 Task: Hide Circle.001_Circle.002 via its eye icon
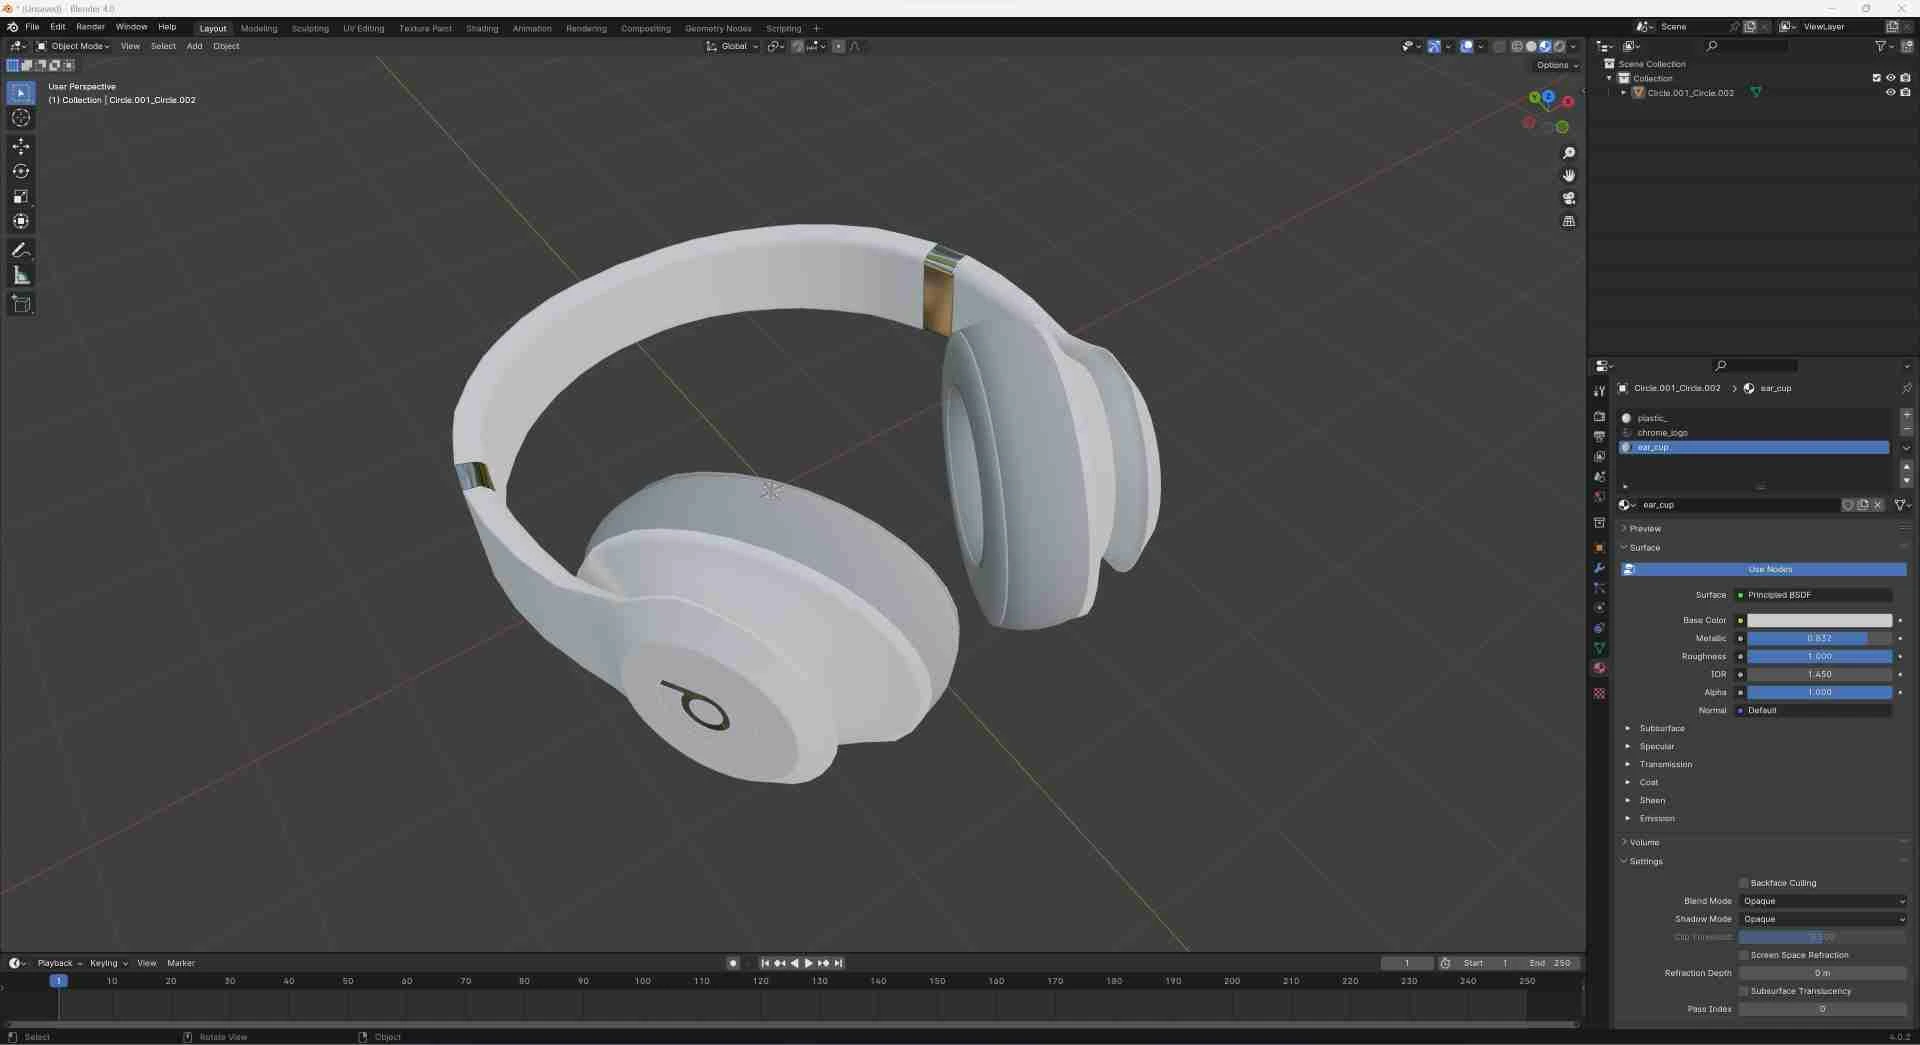[1890, 92]
